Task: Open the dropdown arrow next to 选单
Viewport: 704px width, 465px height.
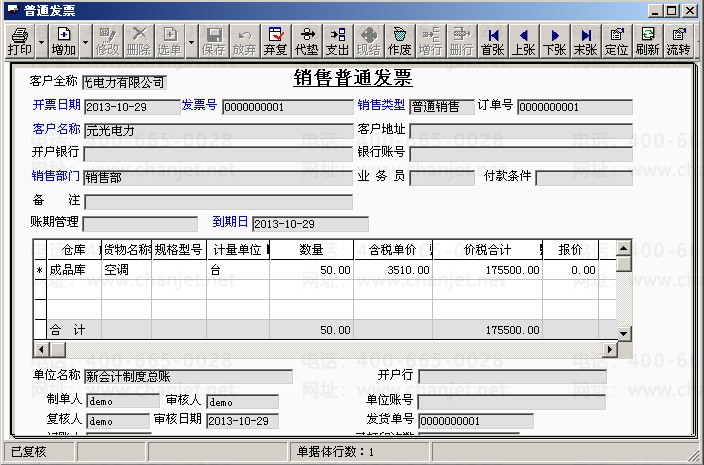Action: click(x=191, y=41)
